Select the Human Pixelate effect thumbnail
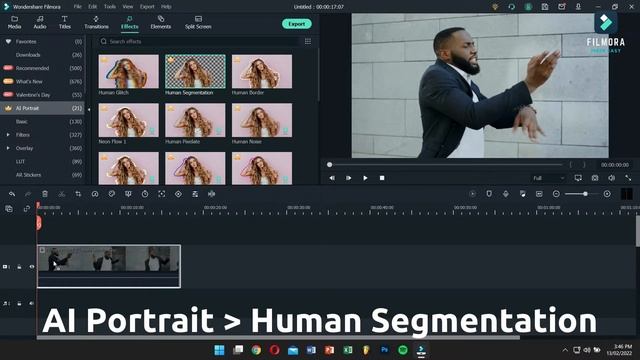Screen dimensions: 640x360 [195, 120]
